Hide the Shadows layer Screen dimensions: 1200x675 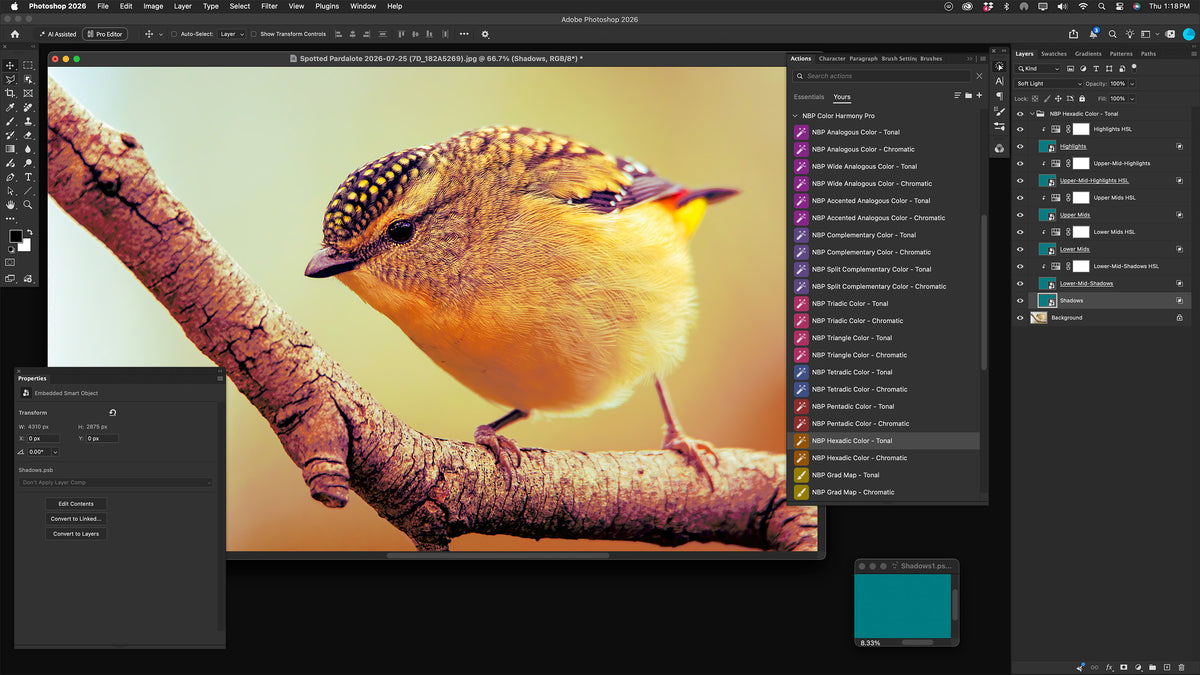click(1020, 301)
